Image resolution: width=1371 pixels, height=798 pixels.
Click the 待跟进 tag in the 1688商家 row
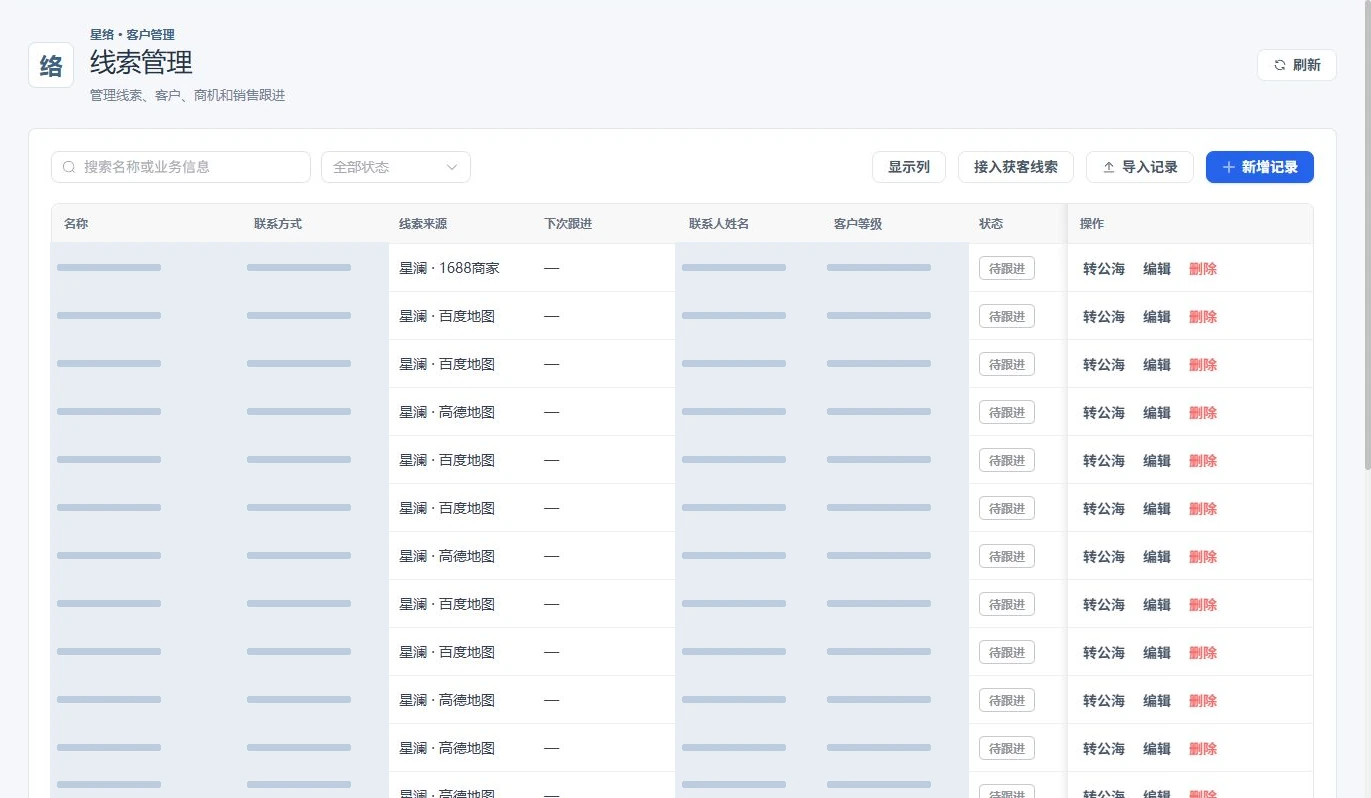pyautogui.click(x=1007, y=268)
